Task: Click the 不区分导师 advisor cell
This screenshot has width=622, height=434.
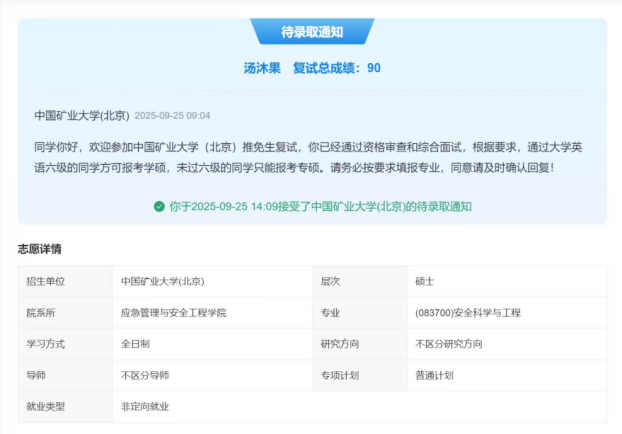Action: pos(145,375)
